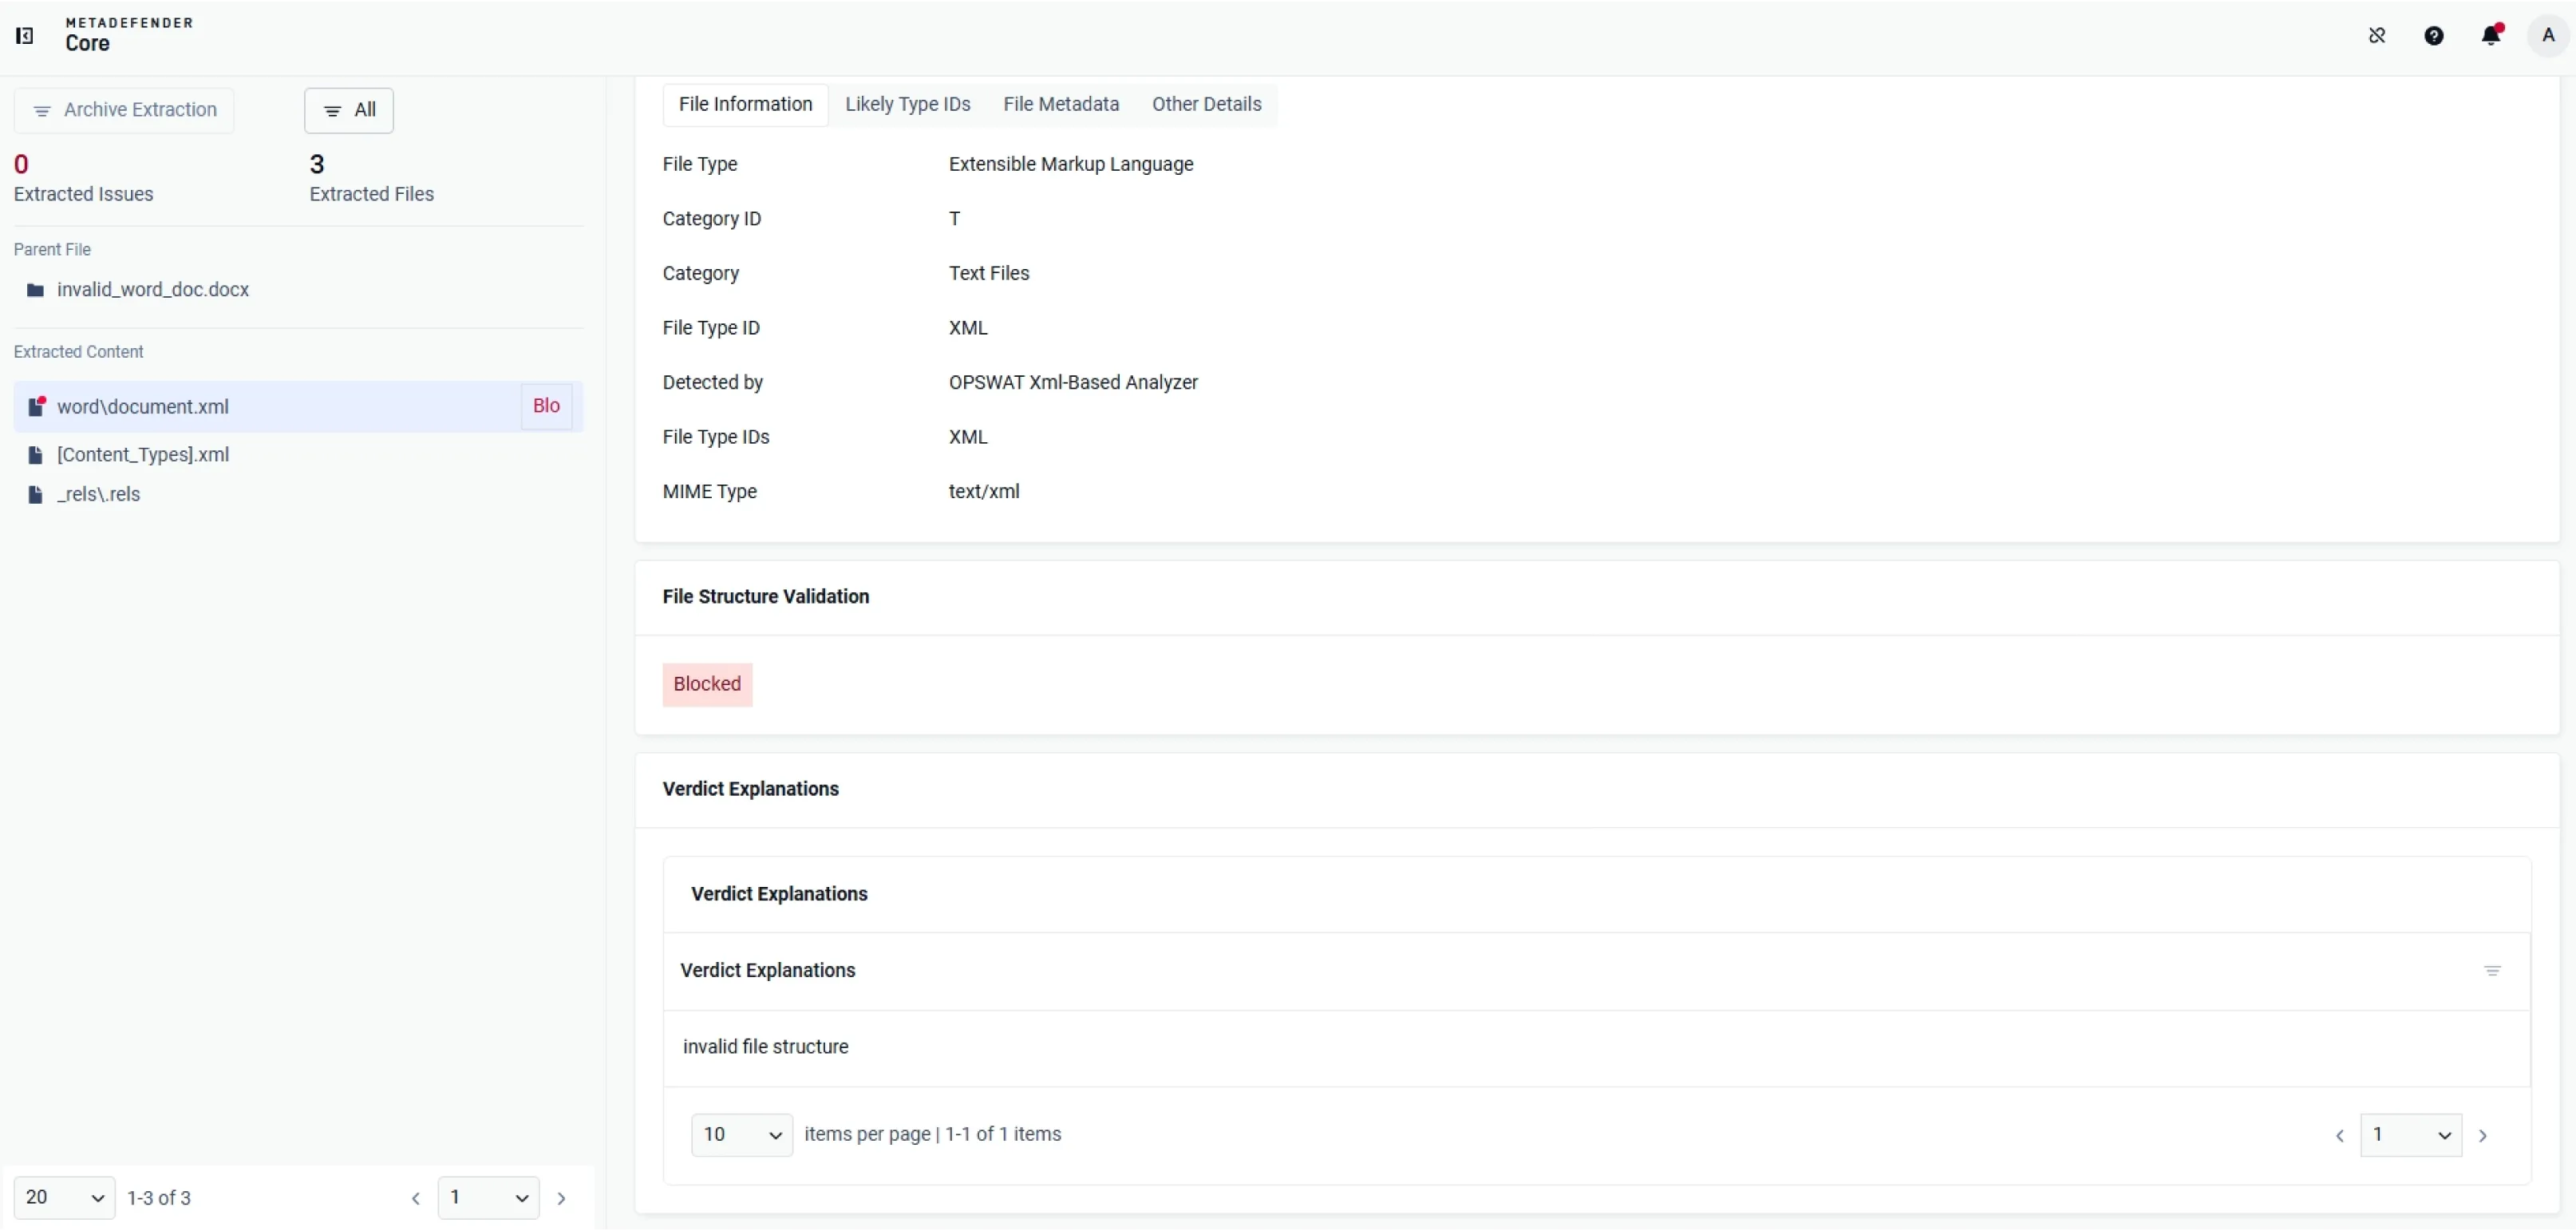Click the Extensible Markup Language value
The width and height of the screenshot is (2576, 1231).
pos(1071,164)
